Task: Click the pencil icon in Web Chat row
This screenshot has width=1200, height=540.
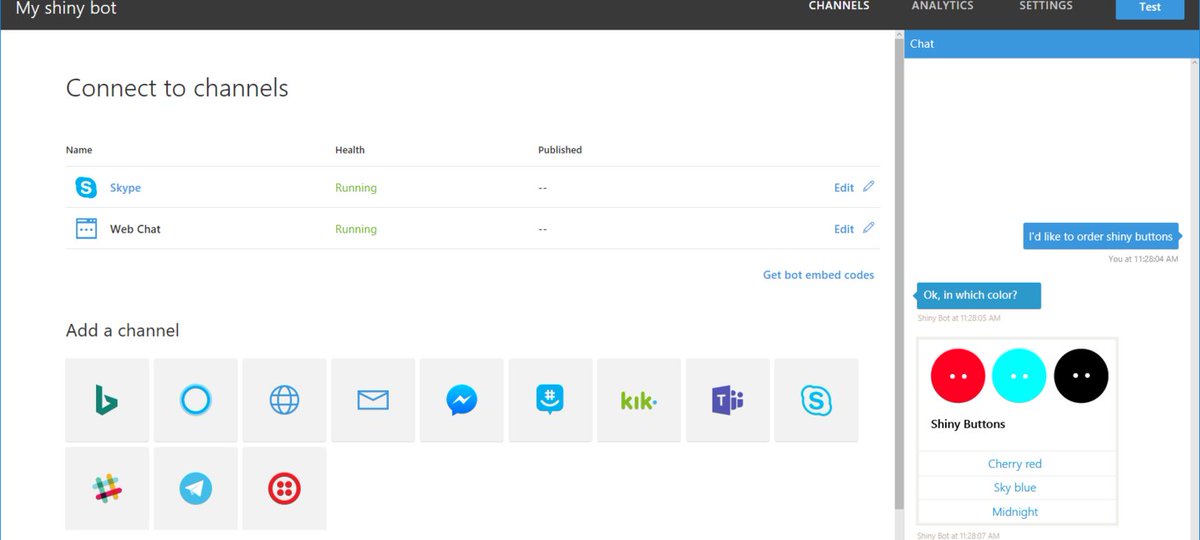Action: point(868,227)
